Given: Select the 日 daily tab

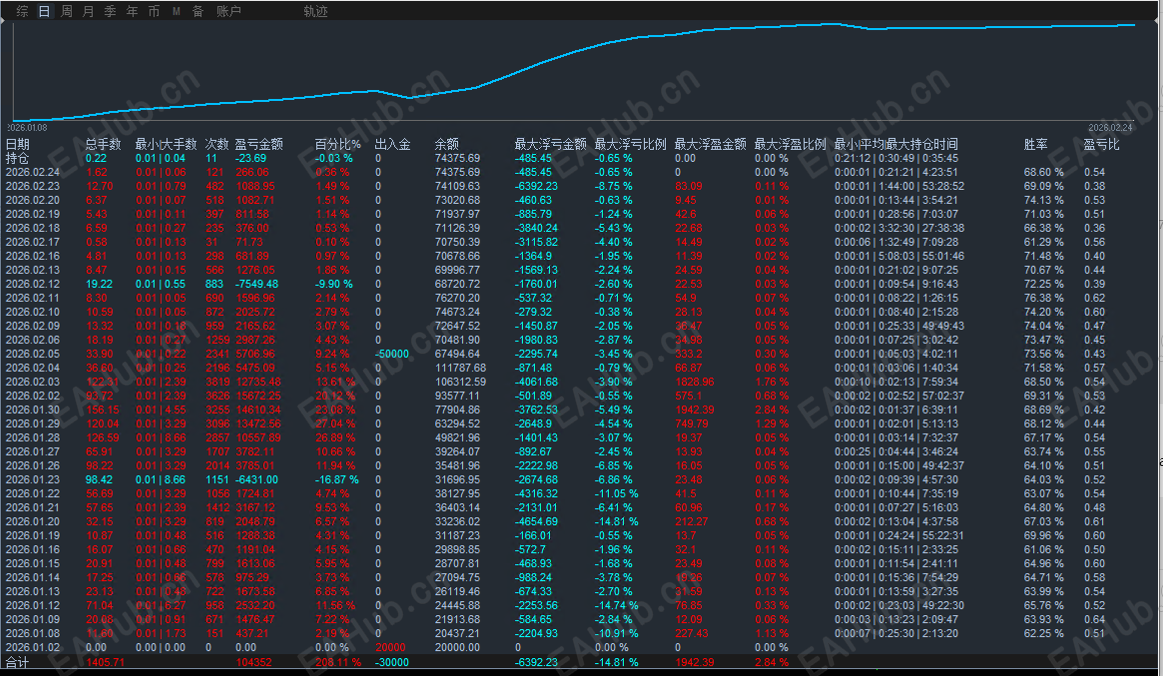Looking at the screenshot, I should tap(44, 11).
